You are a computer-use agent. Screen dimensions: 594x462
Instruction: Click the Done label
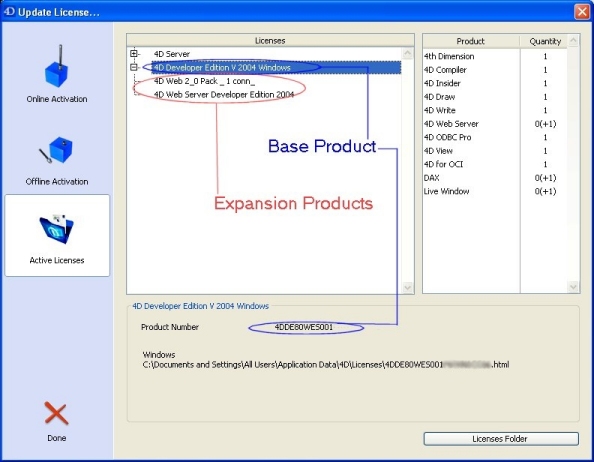coord(56,438)
